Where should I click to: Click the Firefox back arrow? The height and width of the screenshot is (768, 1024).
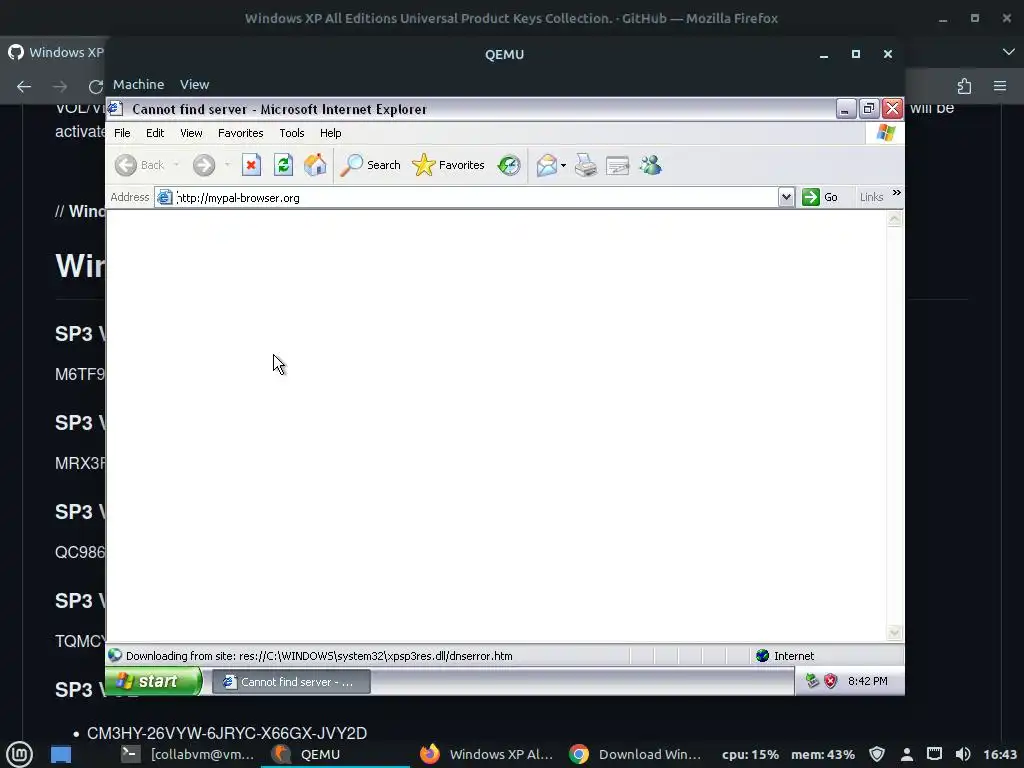(24, 86)
